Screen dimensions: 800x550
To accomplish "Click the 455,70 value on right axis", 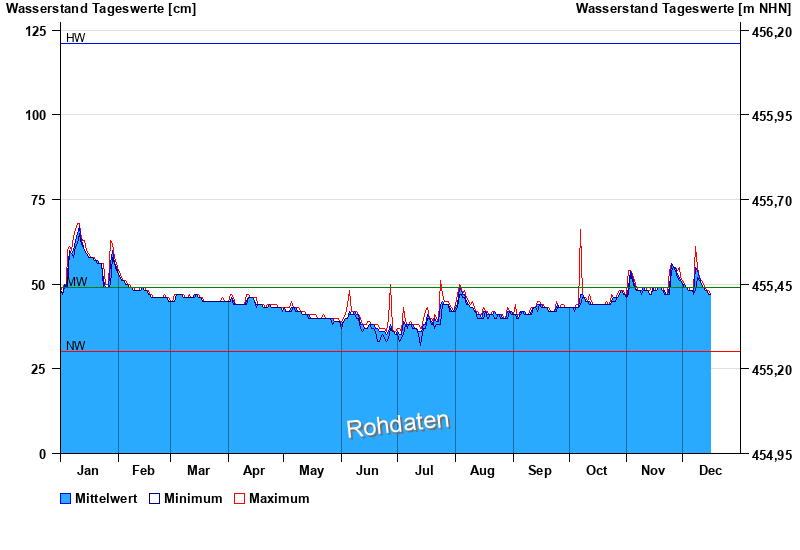I will click(x=771, y=201).
